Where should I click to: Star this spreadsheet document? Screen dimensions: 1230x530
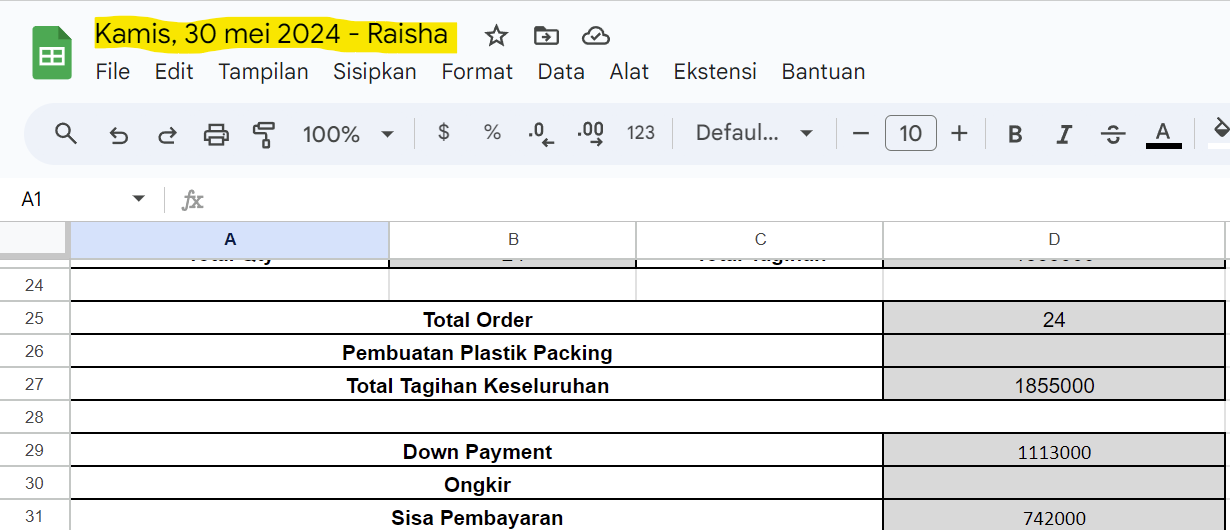pyautogui.click(x=496, y=36)
